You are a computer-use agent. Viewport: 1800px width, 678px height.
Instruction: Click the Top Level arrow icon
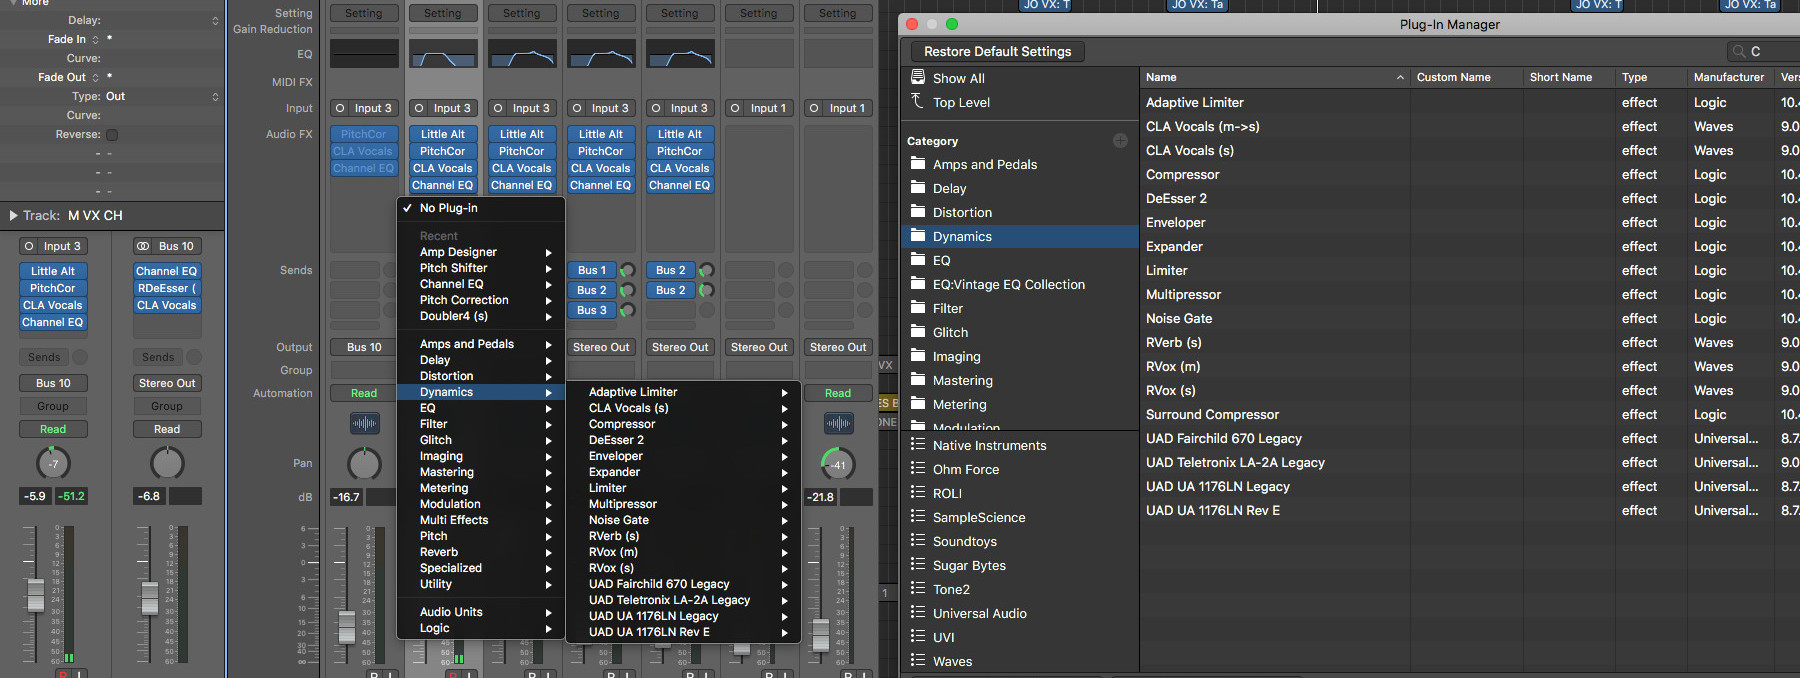tap(918, 101)
